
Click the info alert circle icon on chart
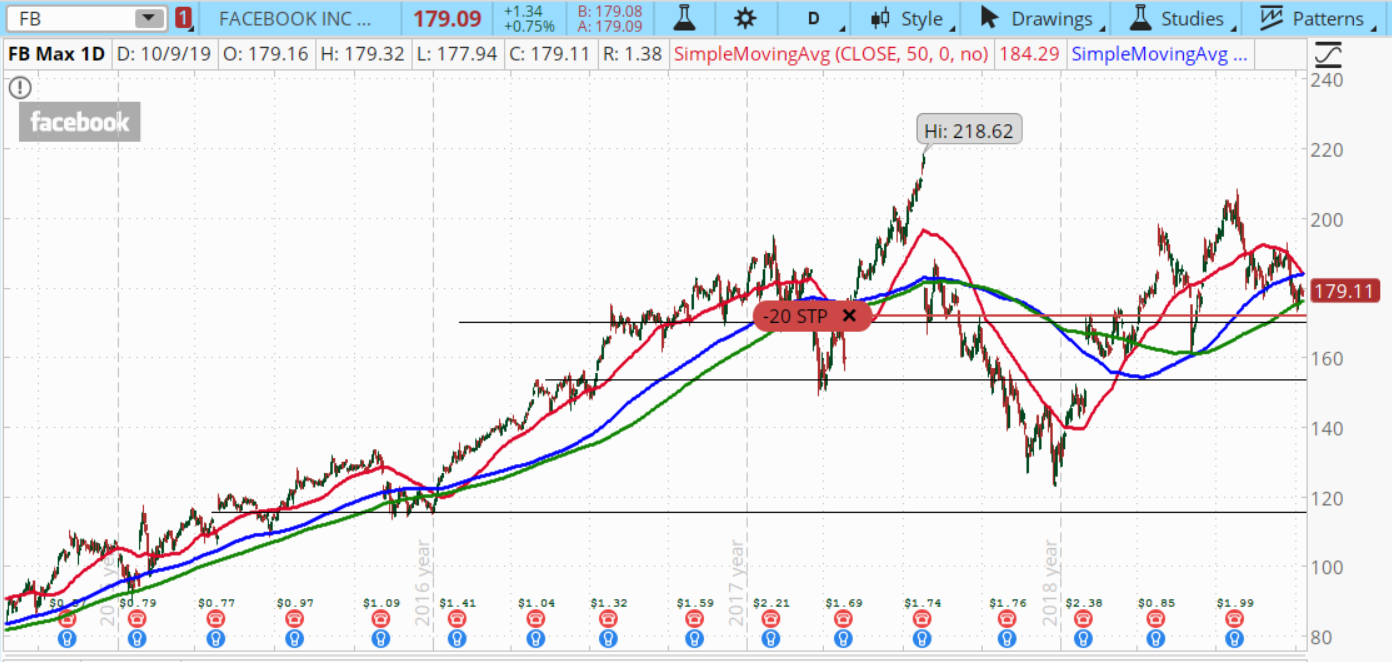[19, 88]
